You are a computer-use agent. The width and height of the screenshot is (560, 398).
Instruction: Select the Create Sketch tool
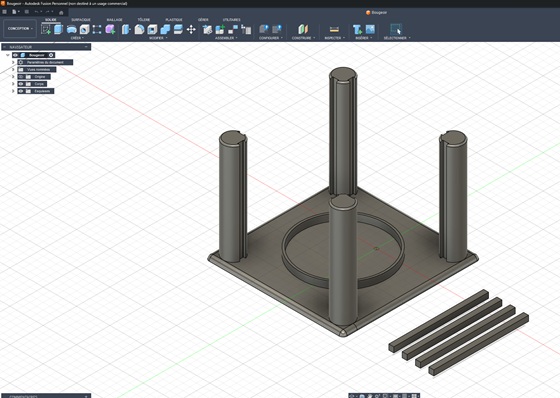pos(46,29)
